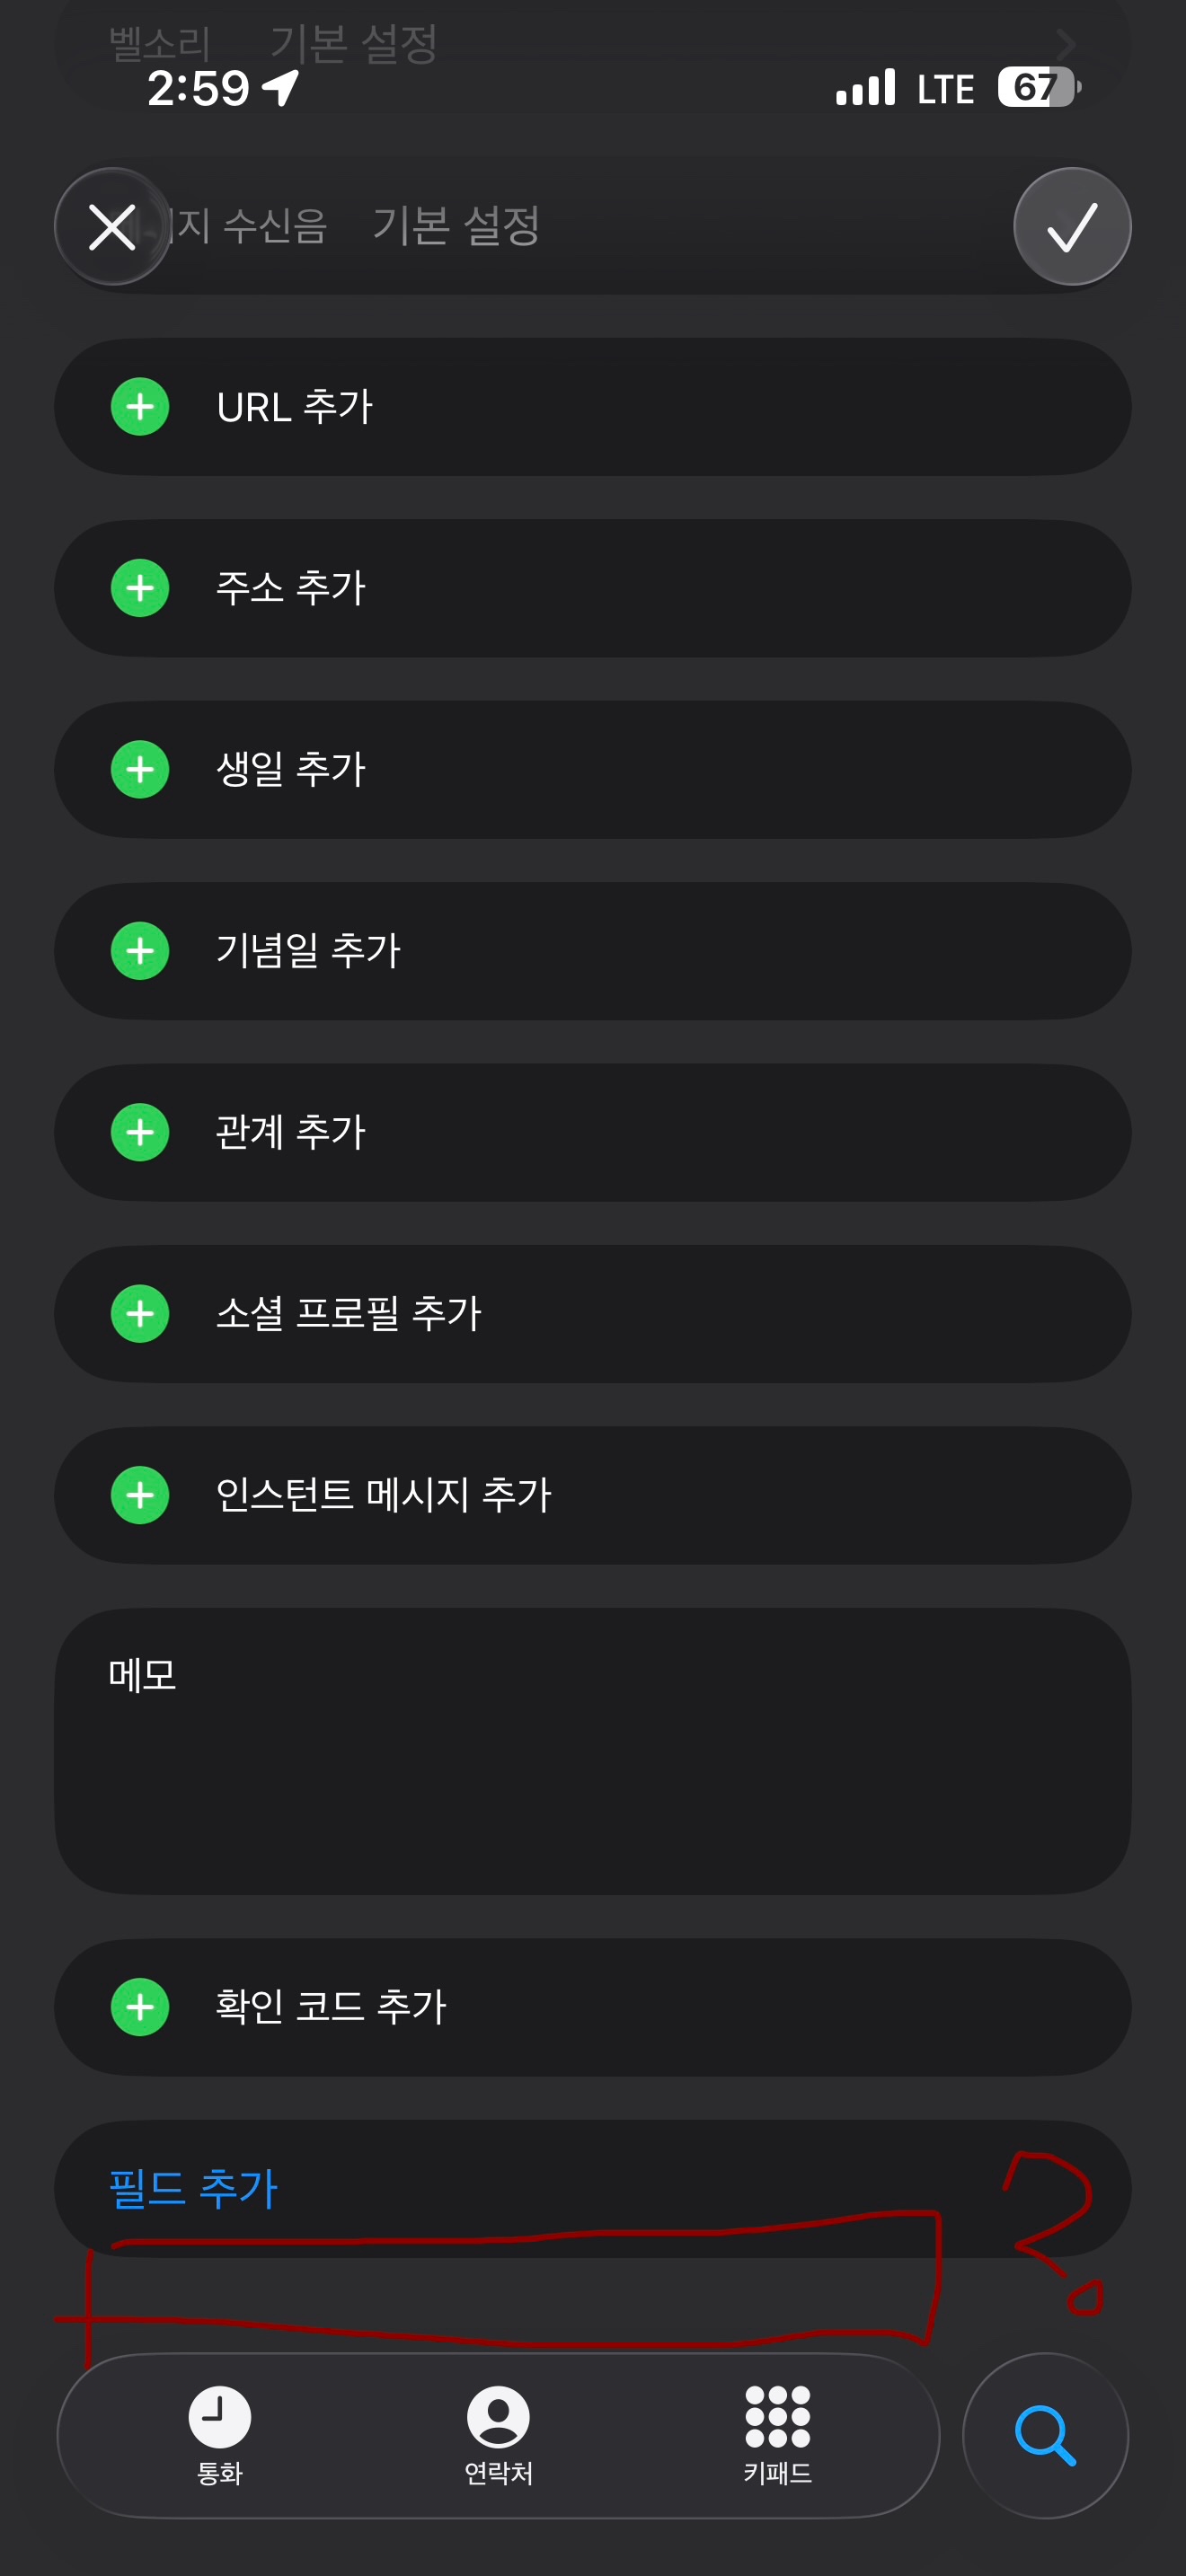This screenshot has height=2576, width=1186.
Task: Open the 키패드 tab
Action: [x=777, y=2435]
